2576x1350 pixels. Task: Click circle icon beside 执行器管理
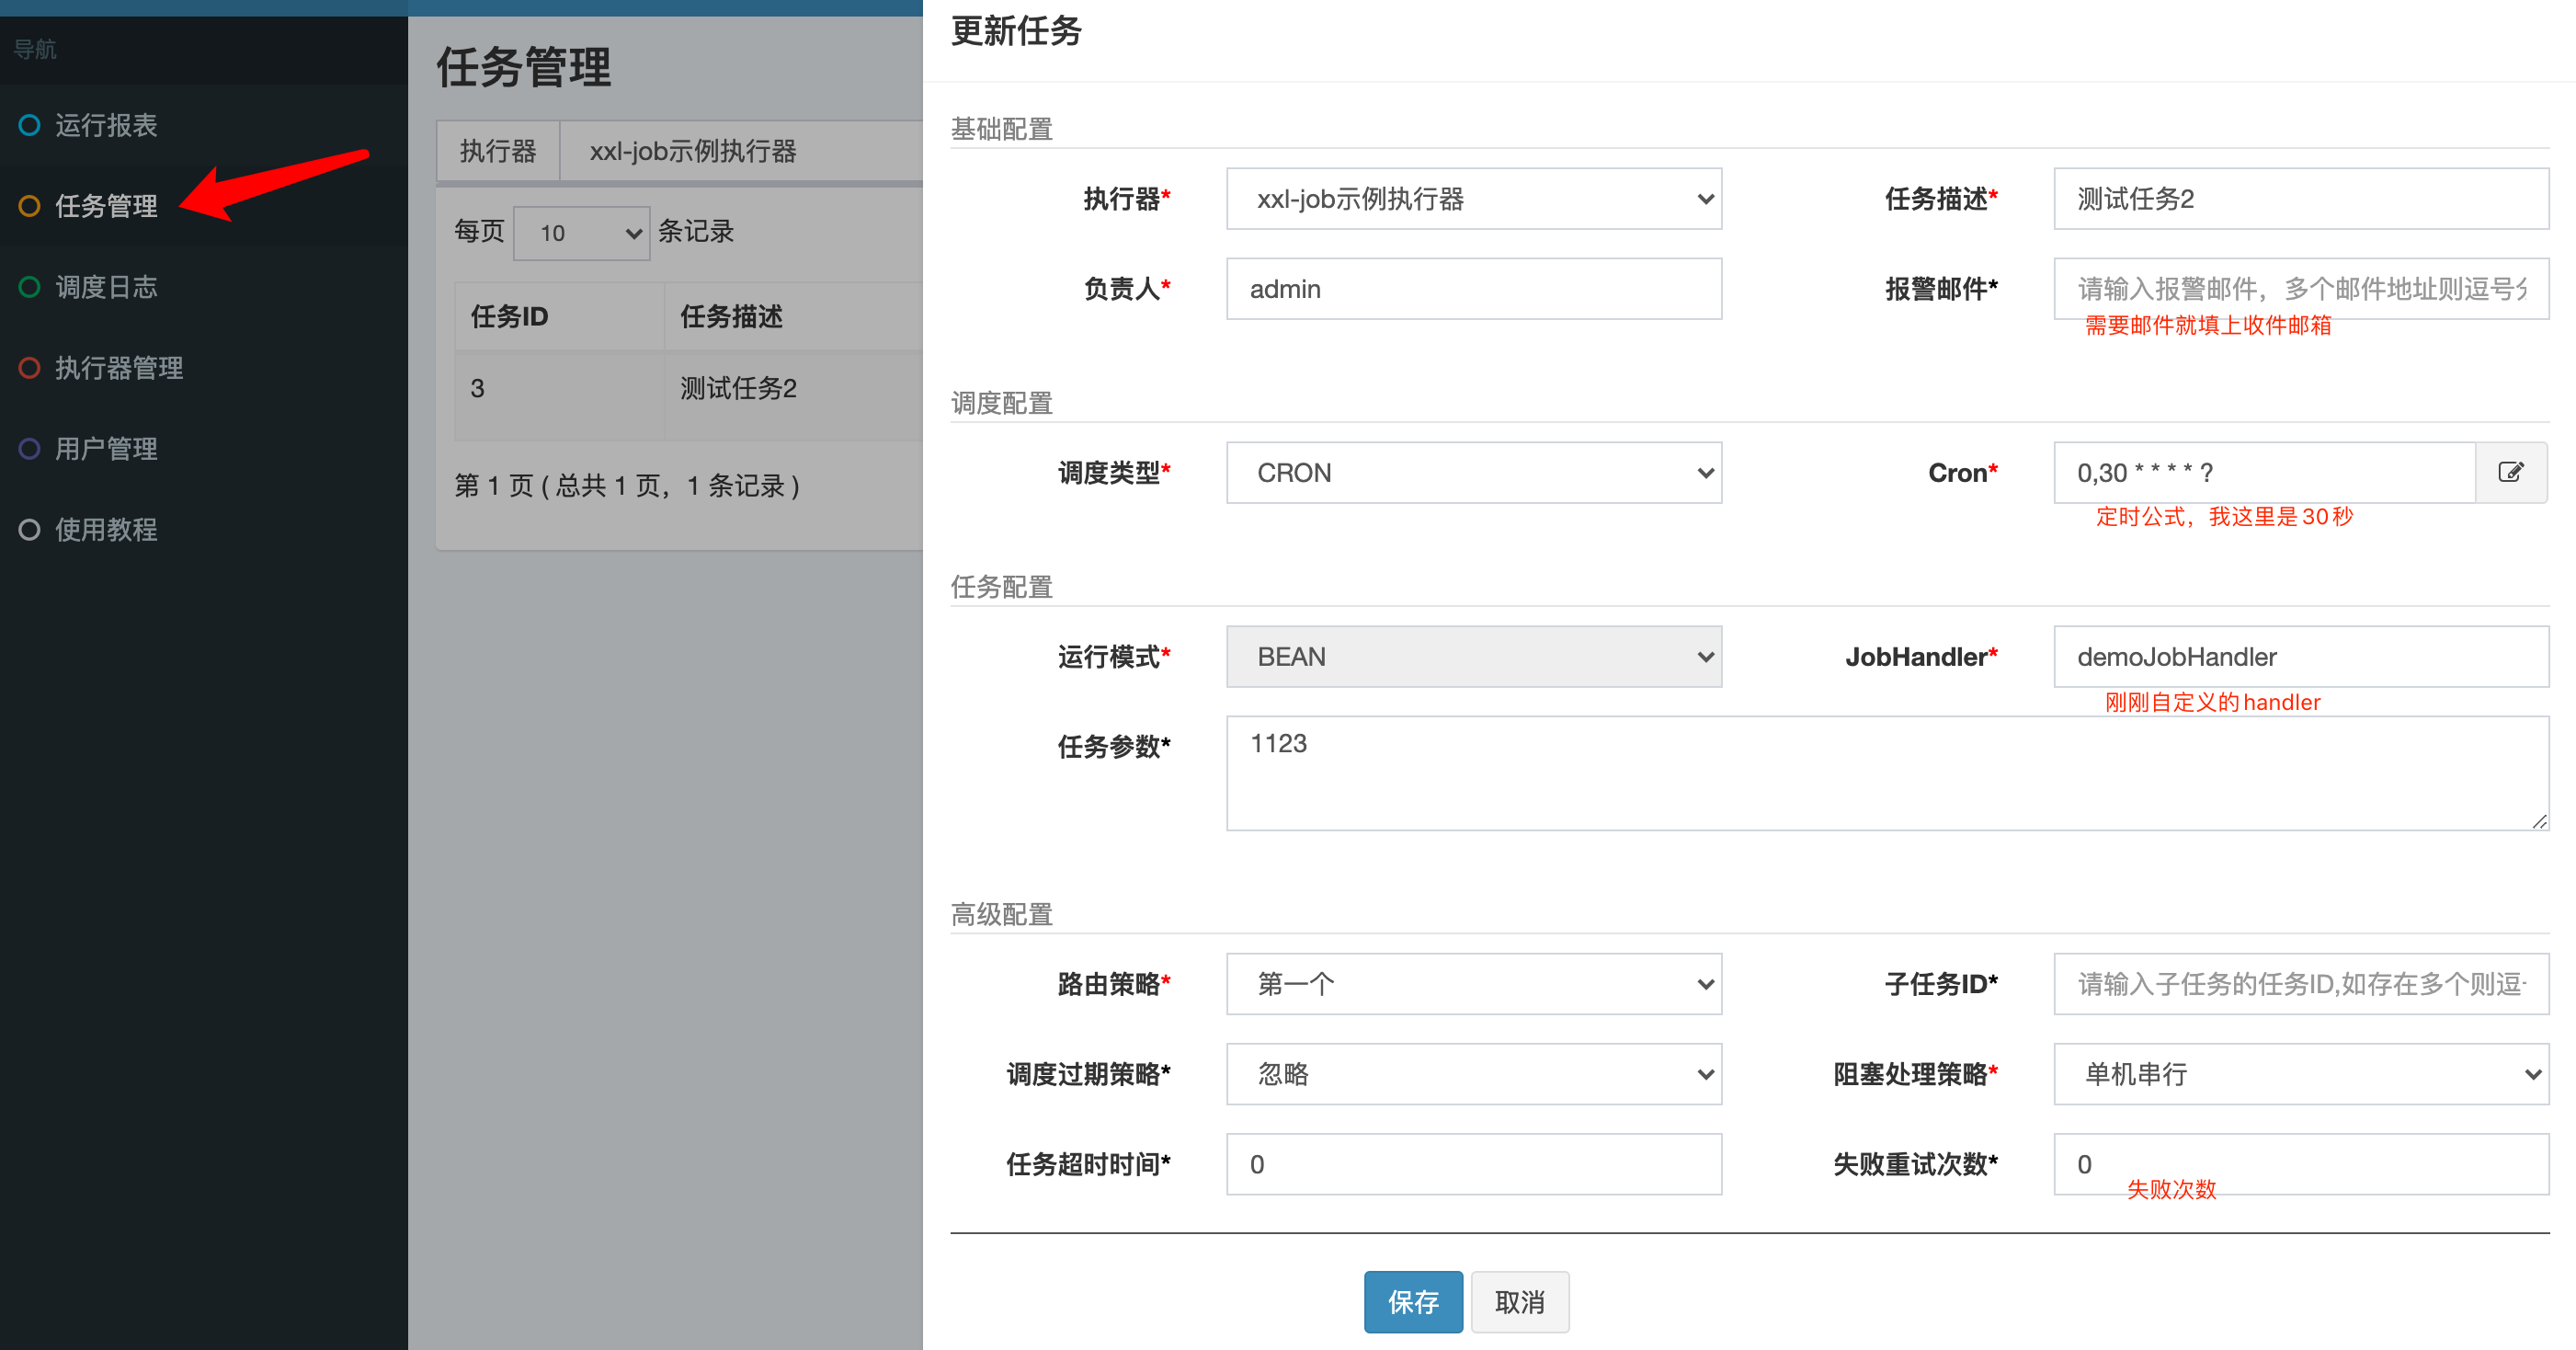(30, 368)
